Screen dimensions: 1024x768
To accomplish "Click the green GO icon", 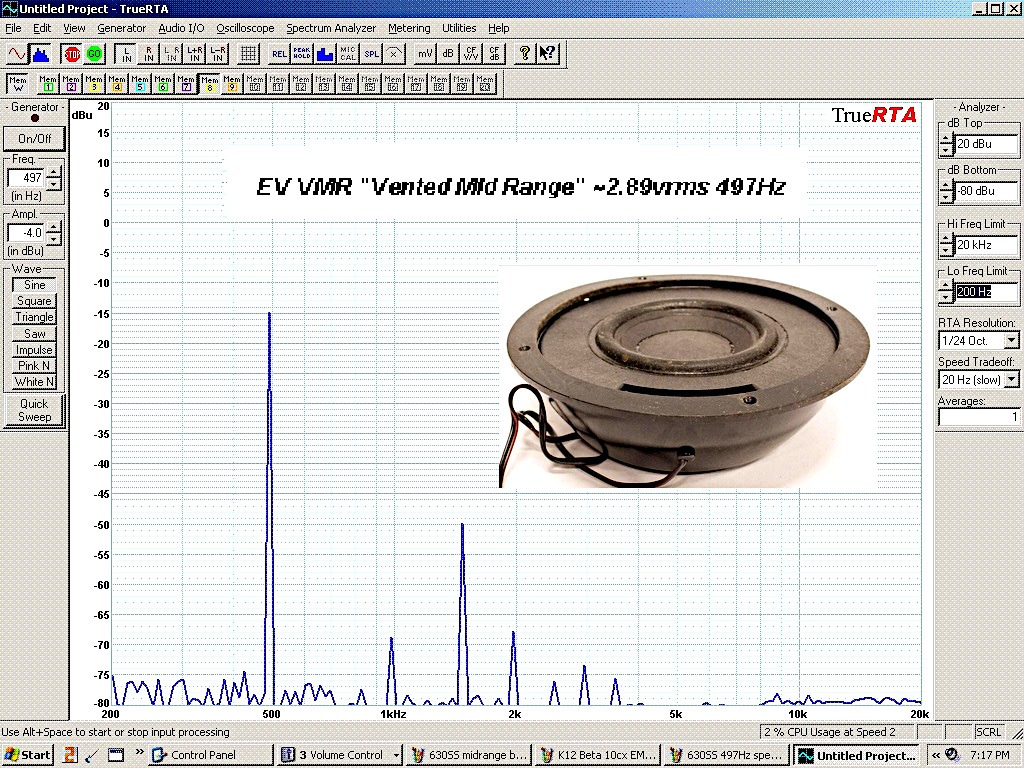I will (94, 54).
